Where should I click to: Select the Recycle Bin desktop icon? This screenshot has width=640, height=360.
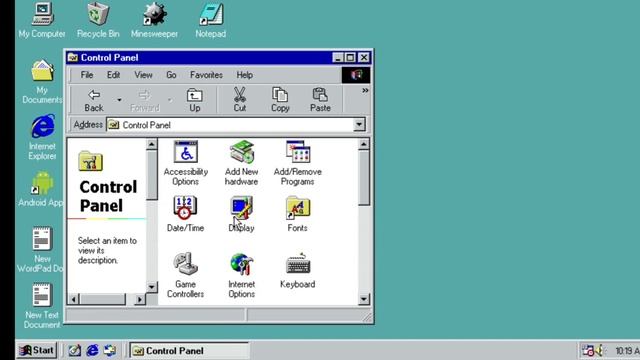[98, 20]
